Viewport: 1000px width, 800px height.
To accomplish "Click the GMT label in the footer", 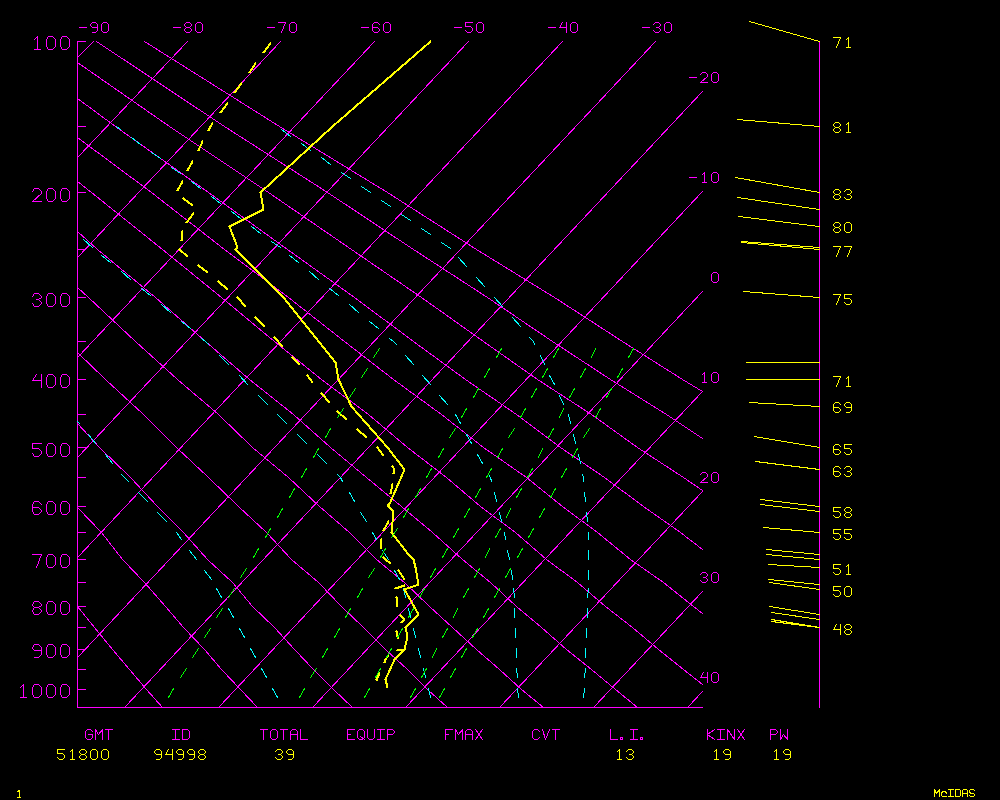I will pyautogui.click(x=98, y=735).
